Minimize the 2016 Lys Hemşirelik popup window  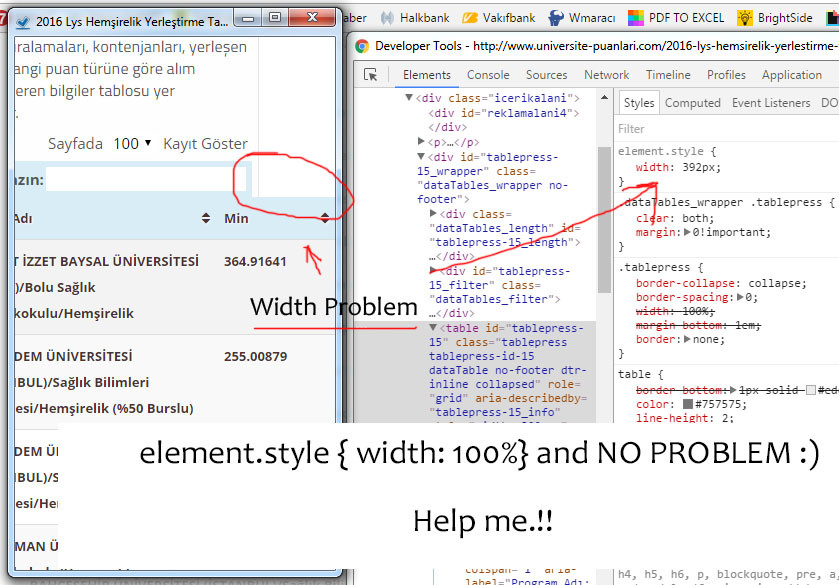(x=248, y=19)
